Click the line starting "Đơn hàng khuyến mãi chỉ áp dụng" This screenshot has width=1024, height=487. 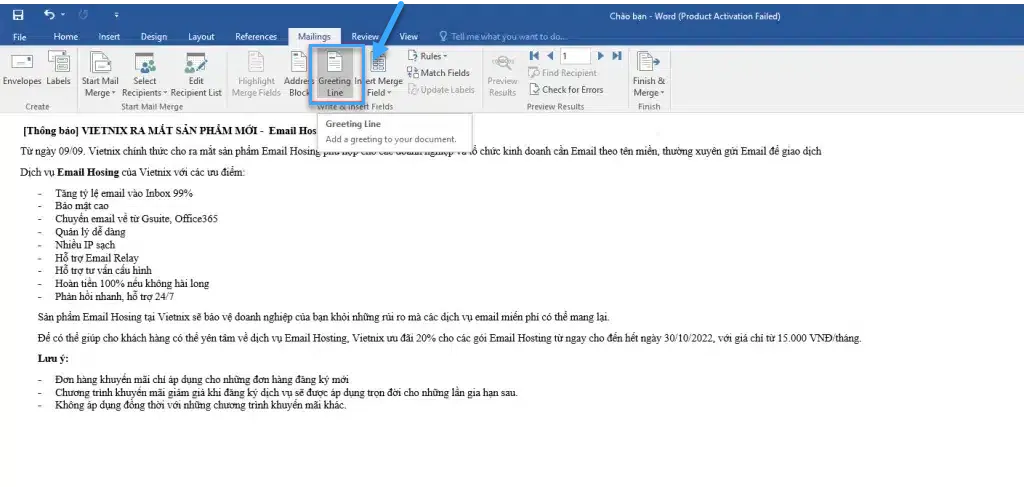(202, 380)
